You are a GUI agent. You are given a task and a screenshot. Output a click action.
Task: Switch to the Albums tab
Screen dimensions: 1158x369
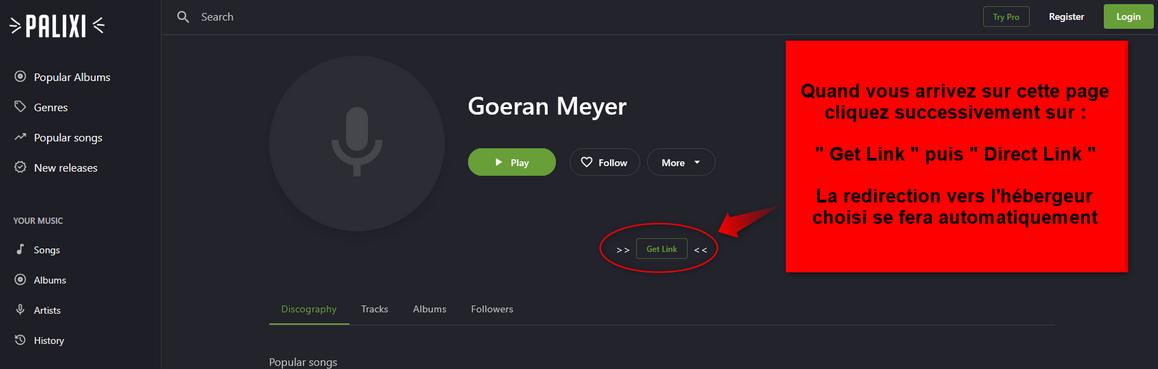coord(430,309)
